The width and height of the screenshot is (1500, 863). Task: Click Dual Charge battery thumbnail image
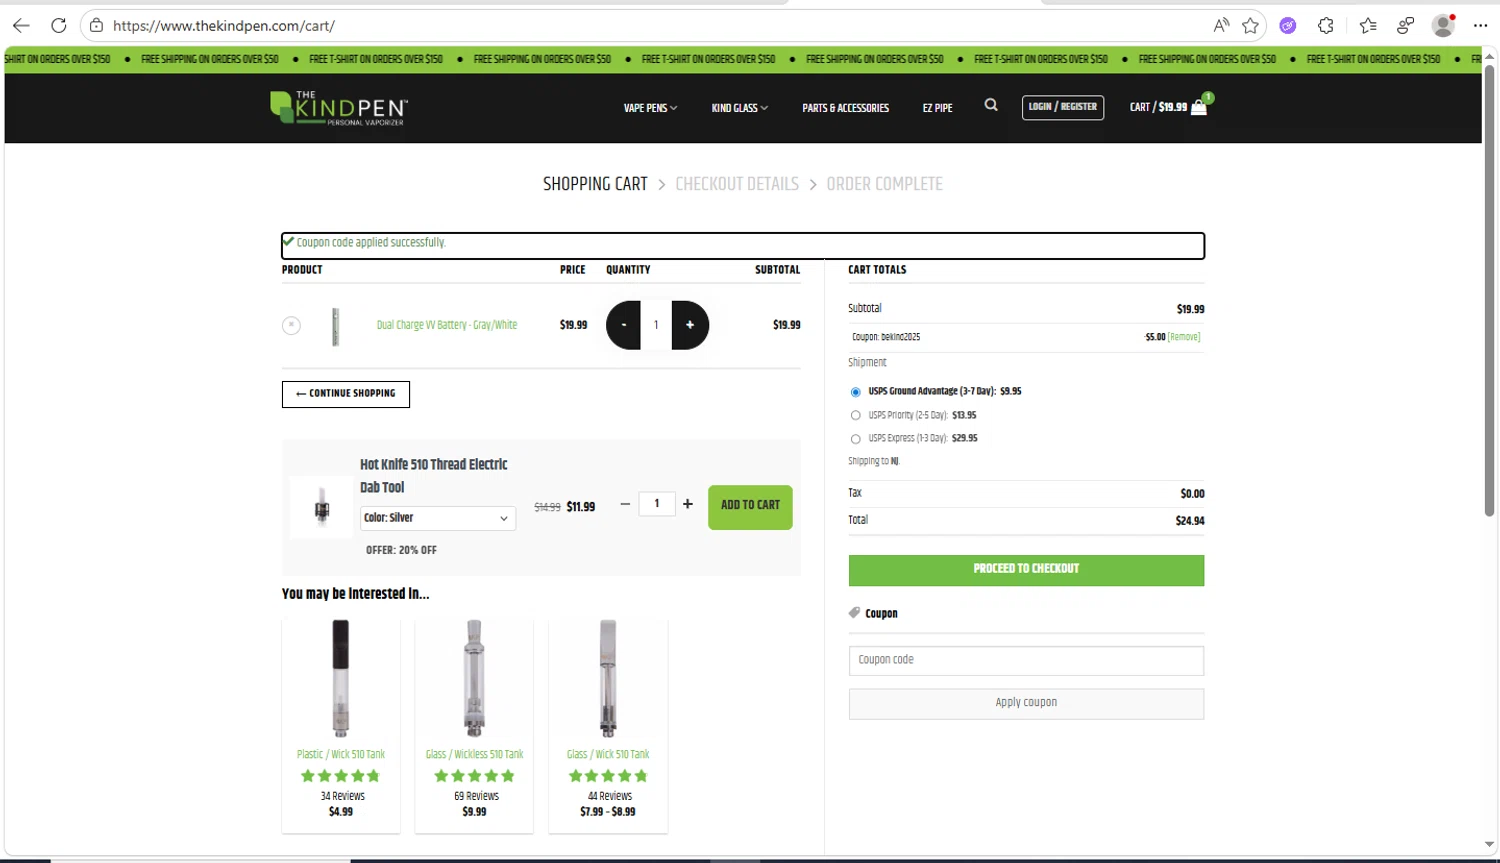[x=336, y=326]
